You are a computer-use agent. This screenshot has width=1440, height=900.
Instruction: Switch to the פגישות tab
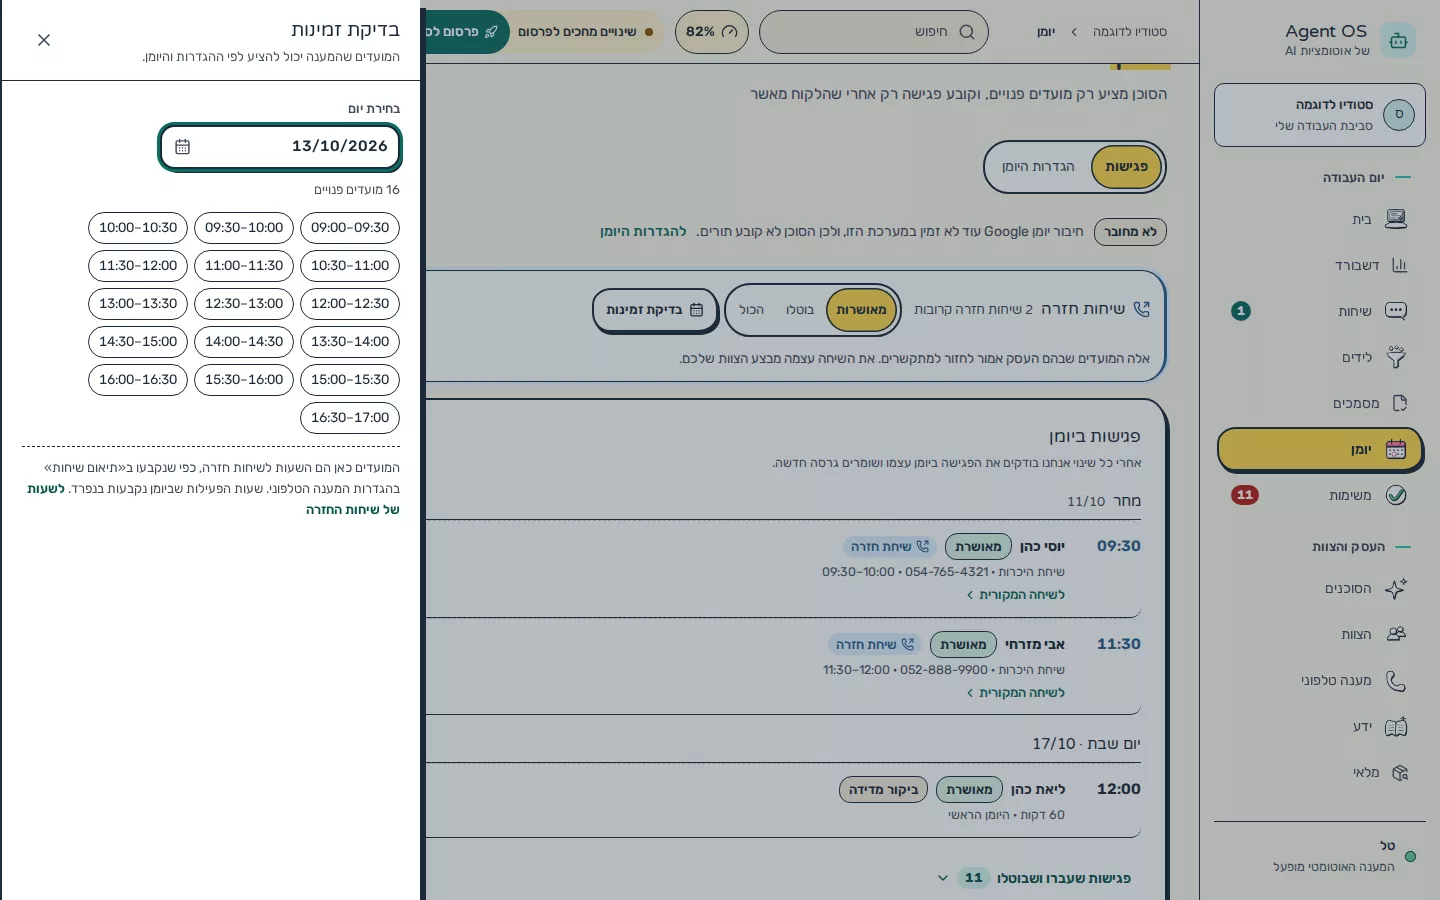click(1127, 167)
